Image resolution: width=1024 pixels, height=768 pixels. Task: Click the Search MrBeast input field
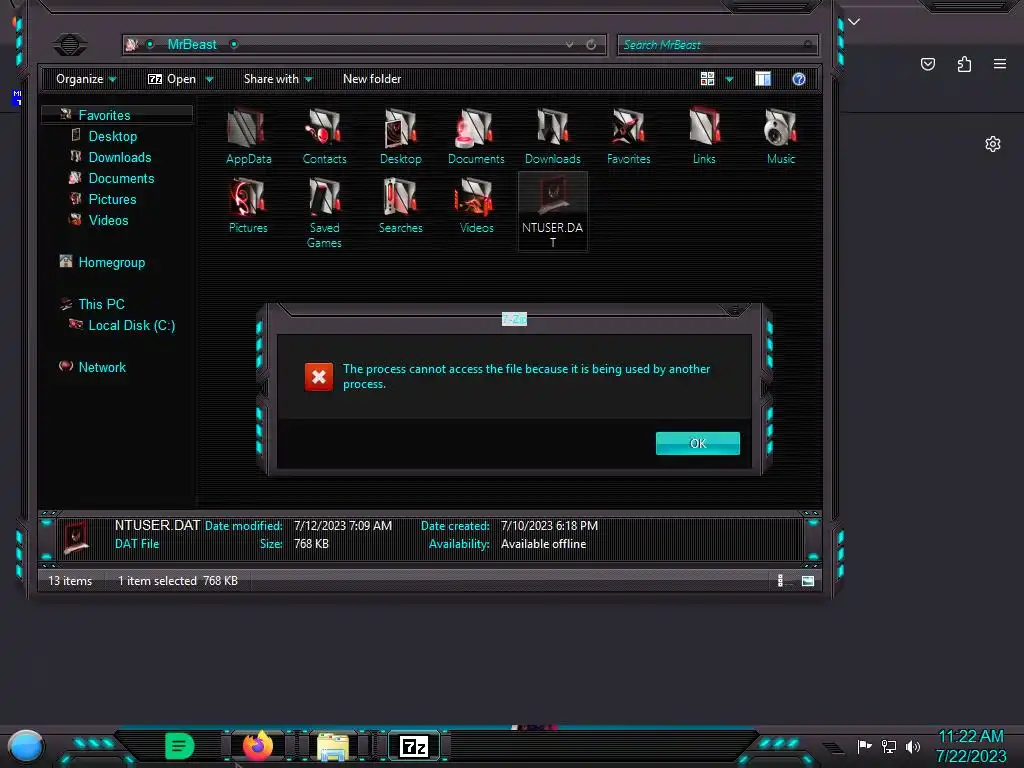click(x=717, y=44)
